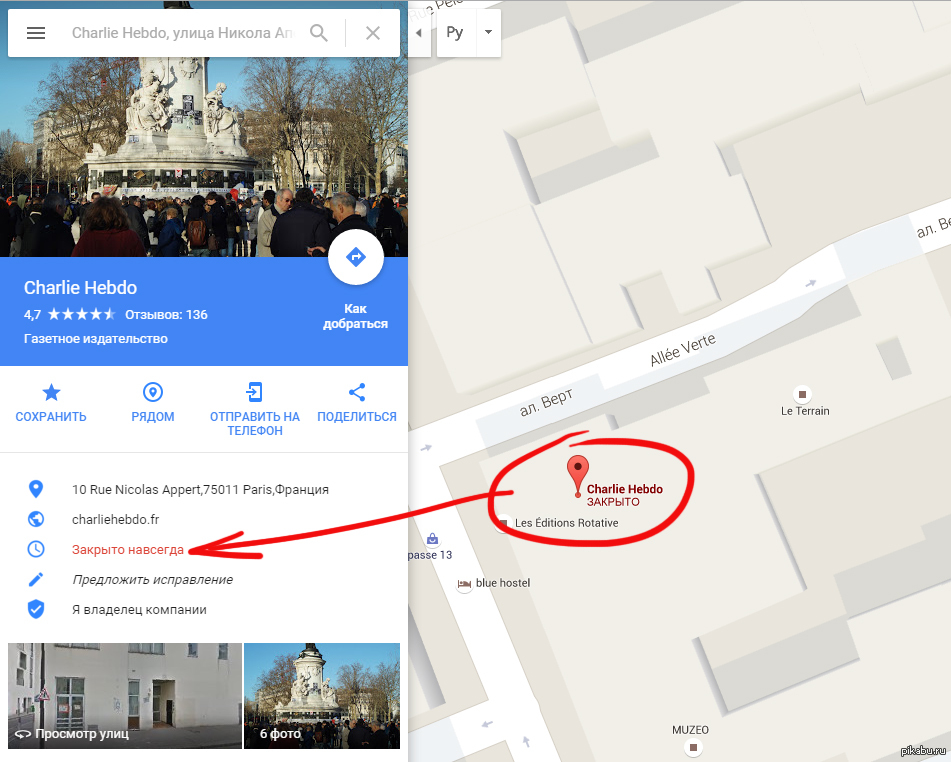
Task: Select Le Terrain place marker on map
Action: (x=802, y=394)
